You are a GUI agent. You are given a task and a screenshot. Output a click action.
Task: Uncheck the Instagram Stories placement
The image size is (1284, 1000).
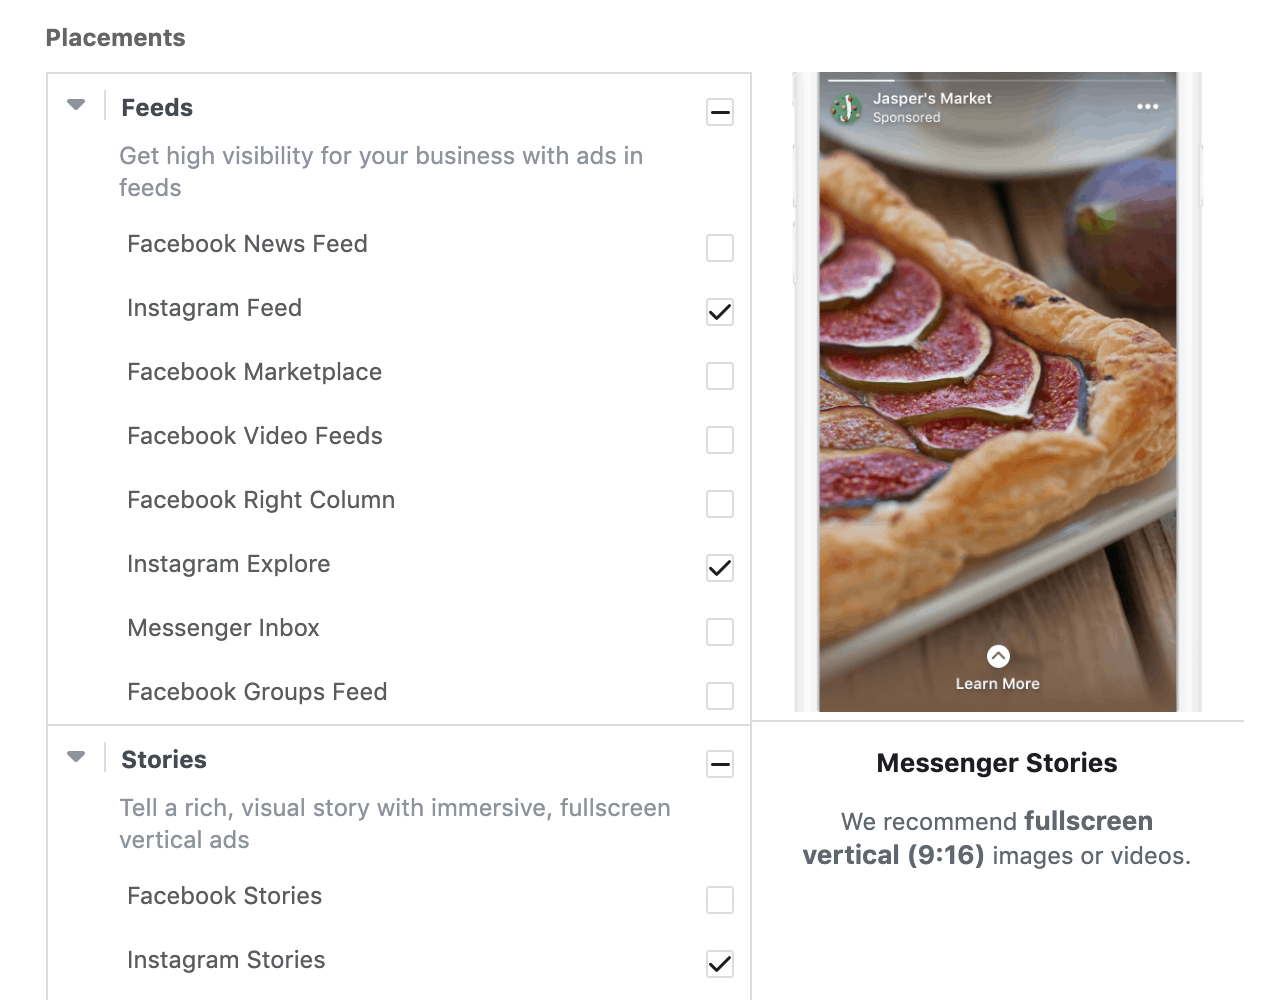point(720,964)
